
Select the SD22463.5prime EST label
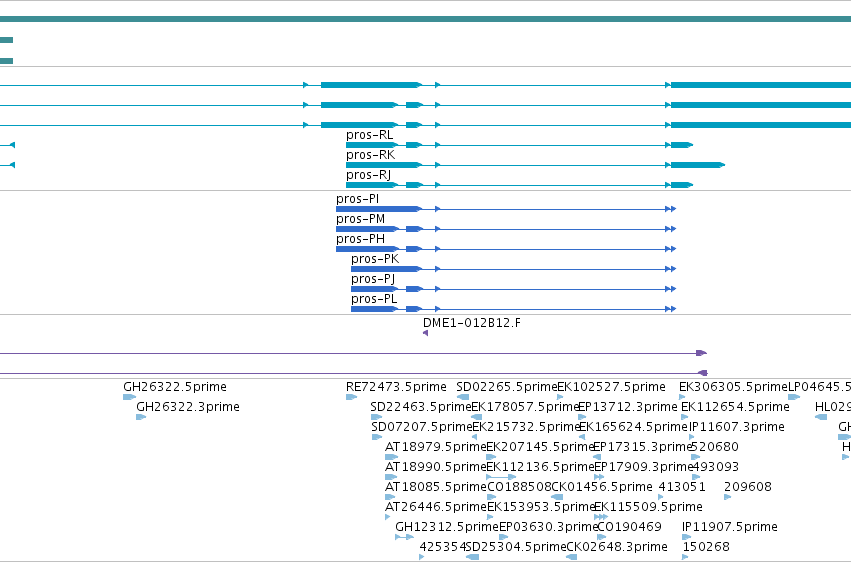421,407
